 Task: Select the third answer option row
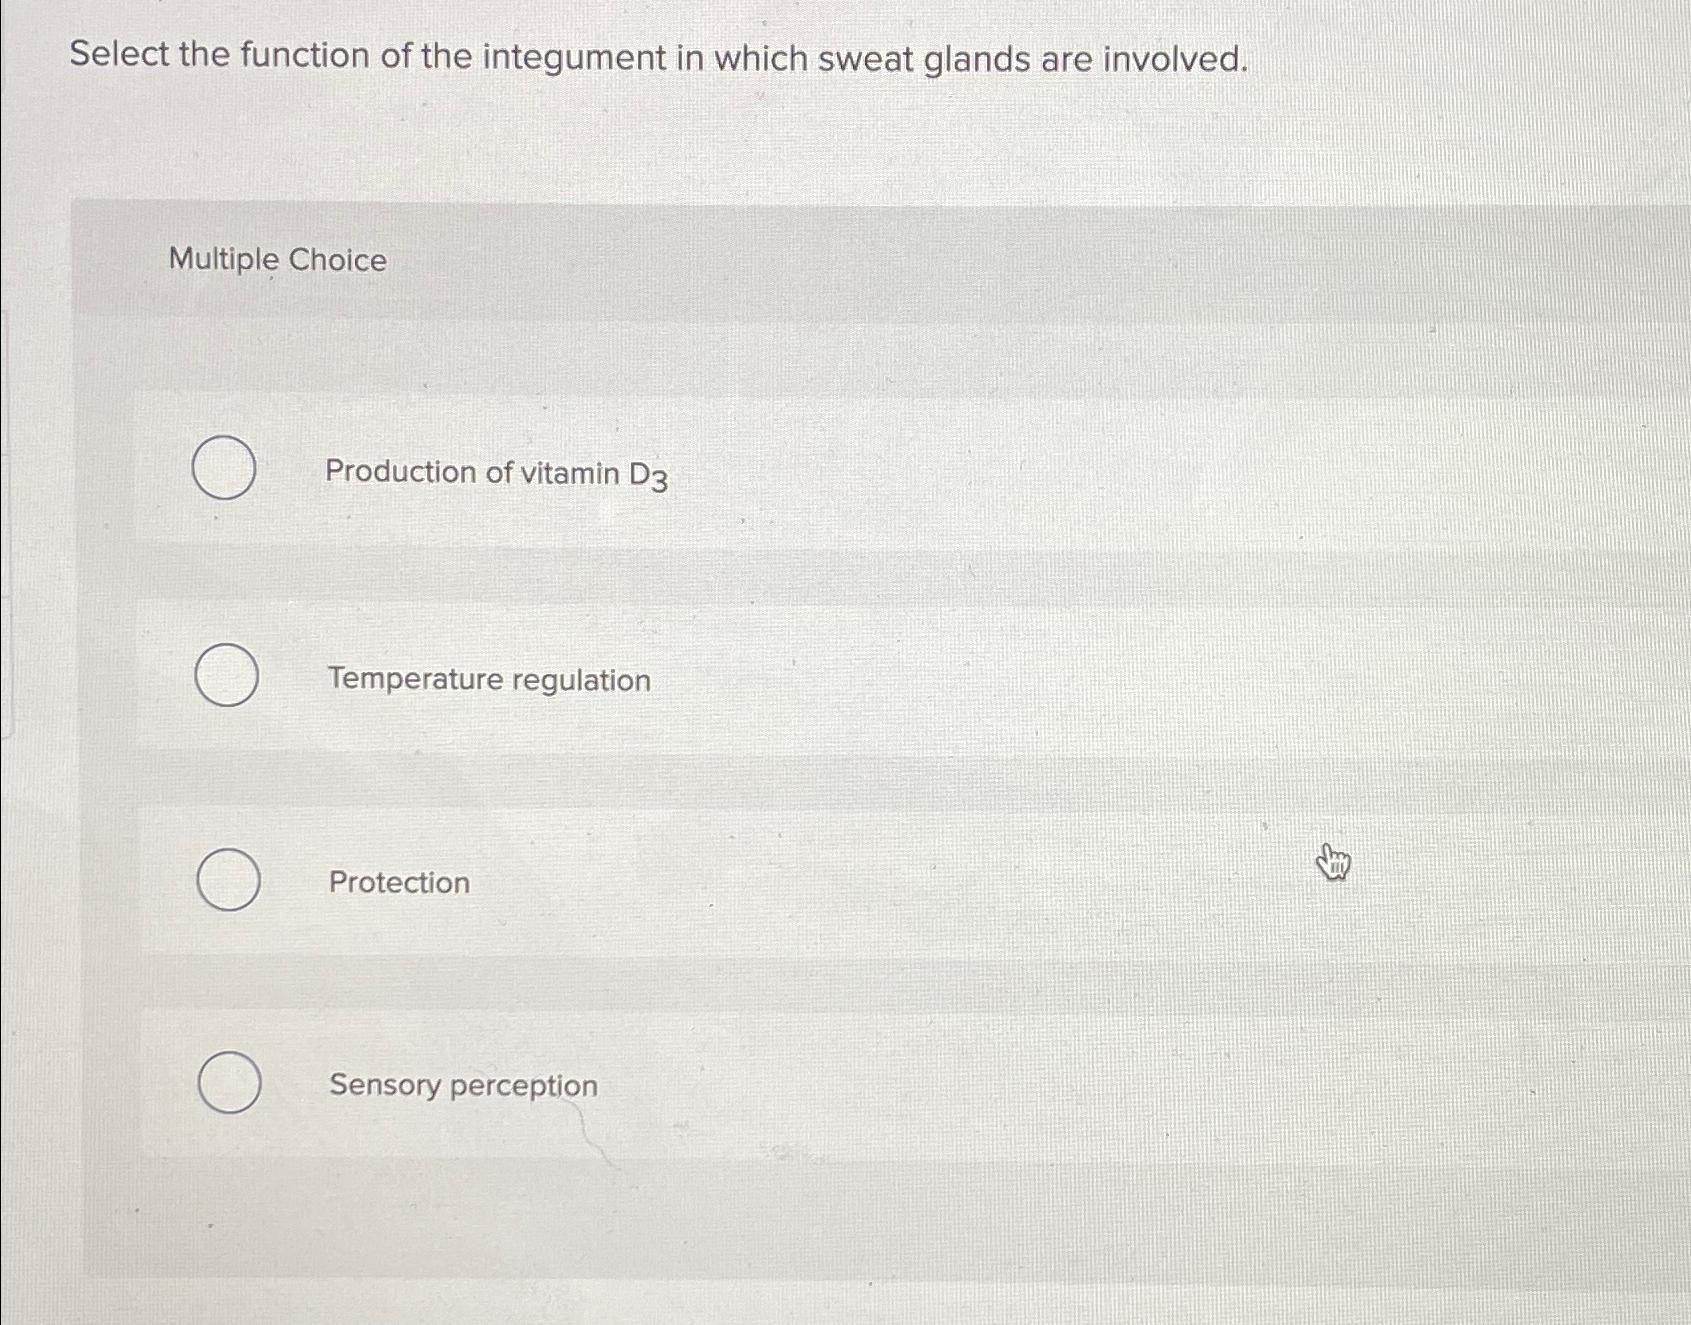pos(700,881)
